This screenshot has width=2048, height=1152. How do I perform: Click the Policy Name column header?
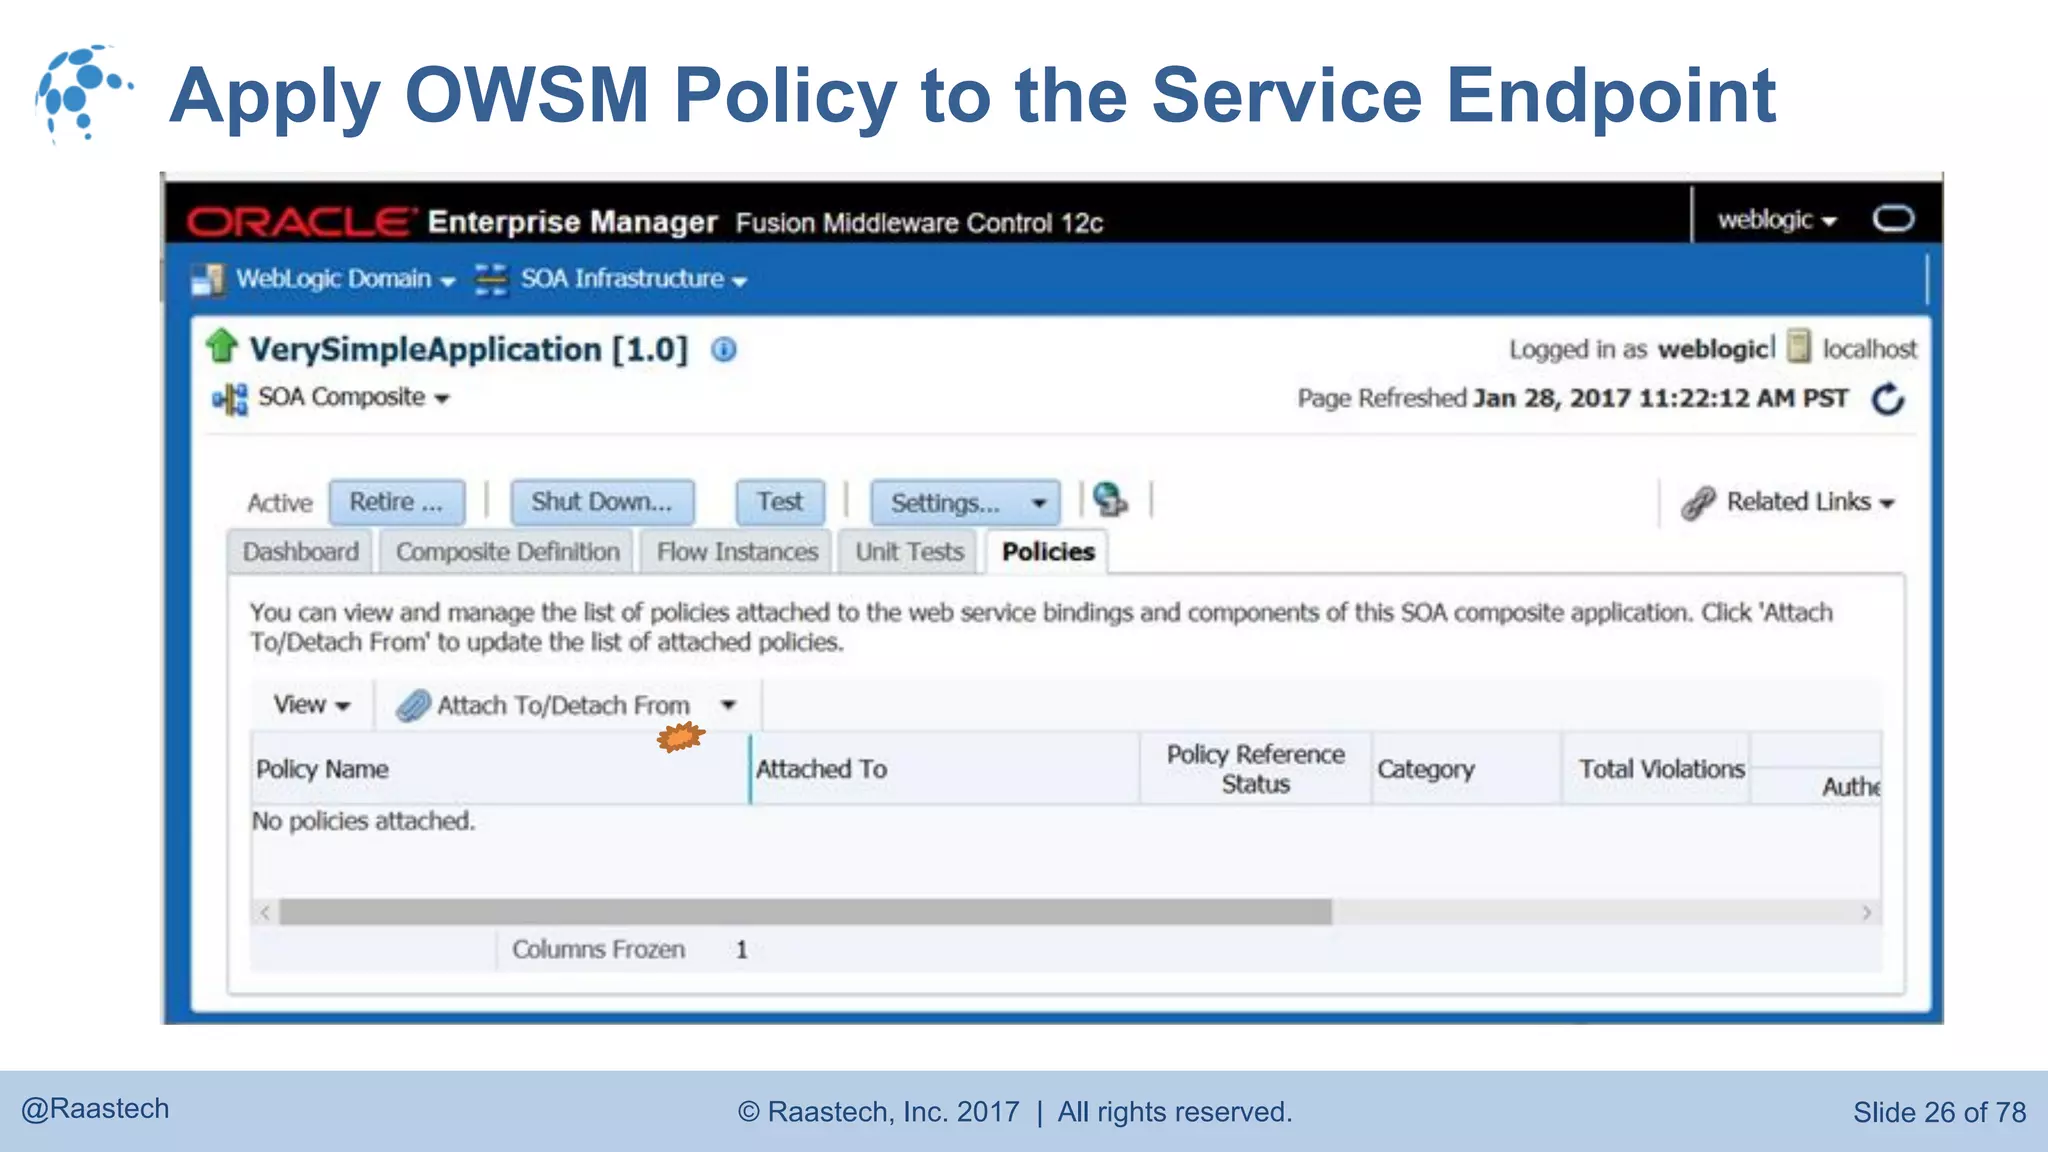coord(500,768)
